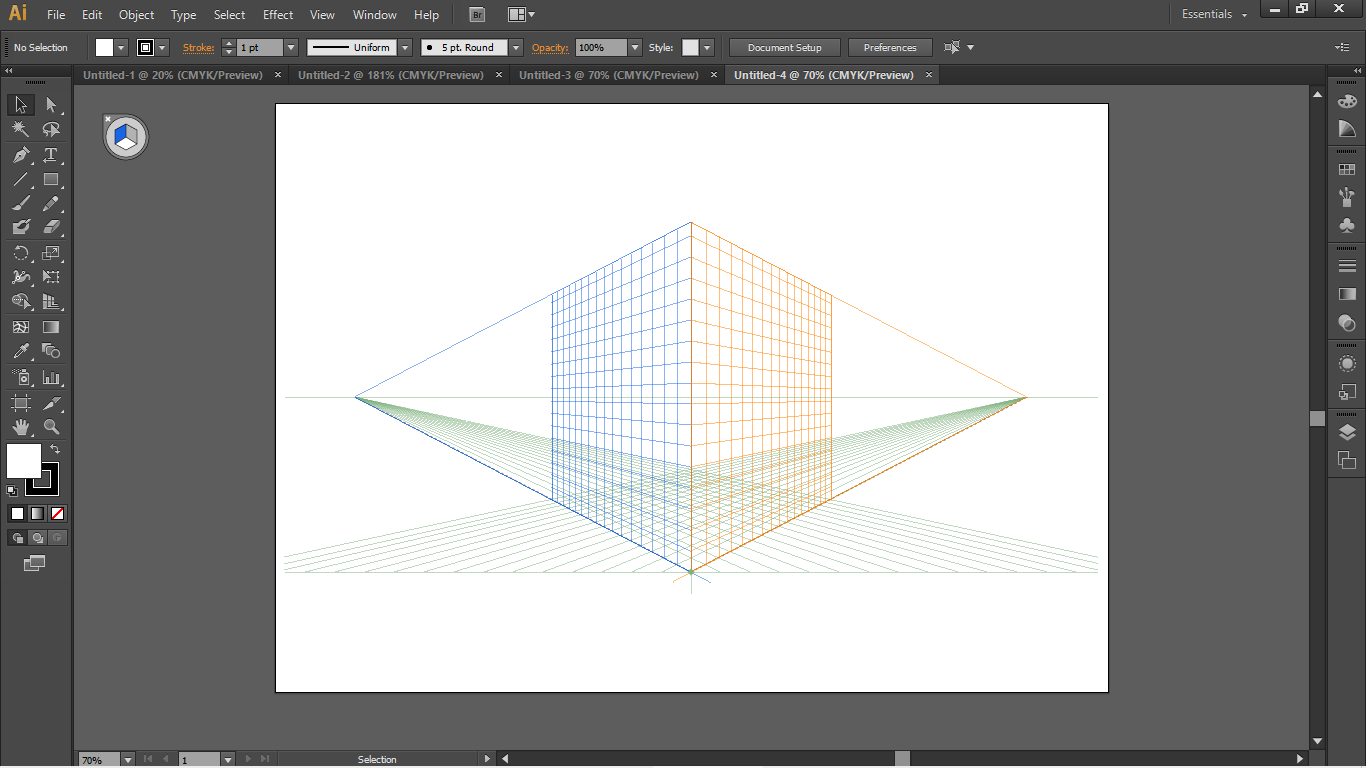The height and width of the screenshot is (768, 1366).
Task: Swap fill and stroke colors
Action: tap(55, 448)
